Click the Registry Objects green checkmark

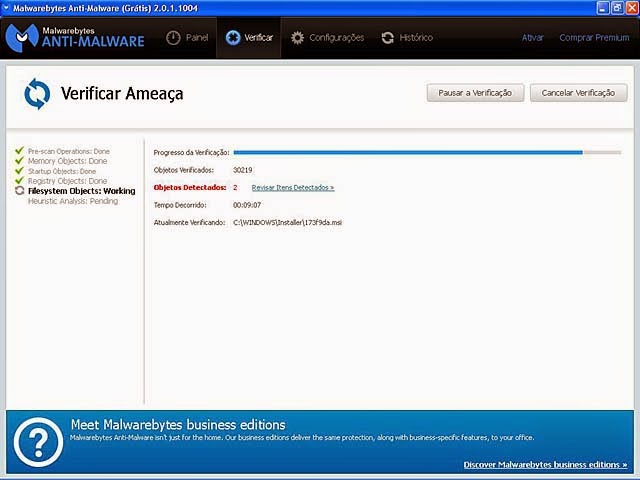(x=19, y=180)
